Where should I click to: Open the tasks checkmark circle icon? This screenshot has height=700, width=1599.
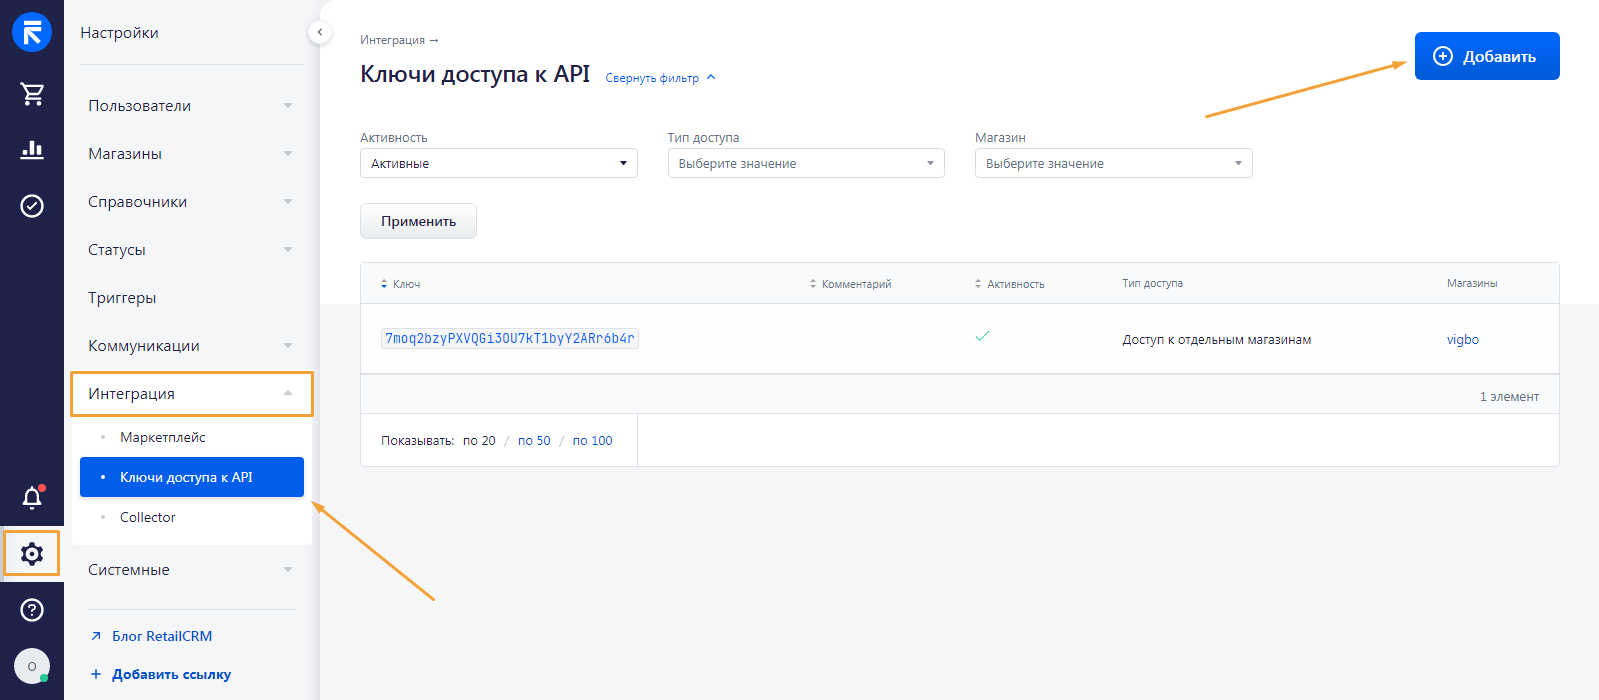32,206
